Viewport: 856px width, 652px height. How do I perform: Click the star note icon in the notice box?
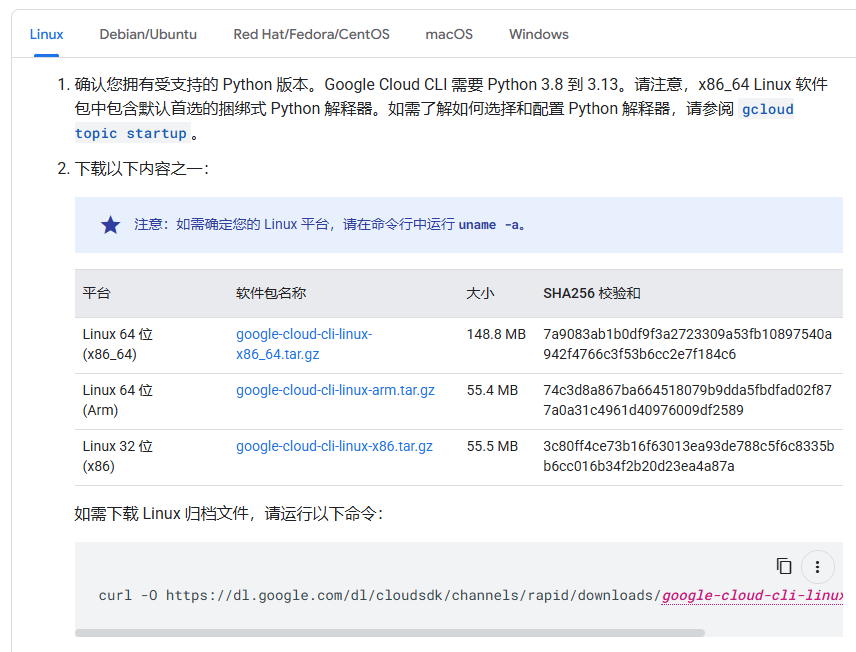(110, 224)
